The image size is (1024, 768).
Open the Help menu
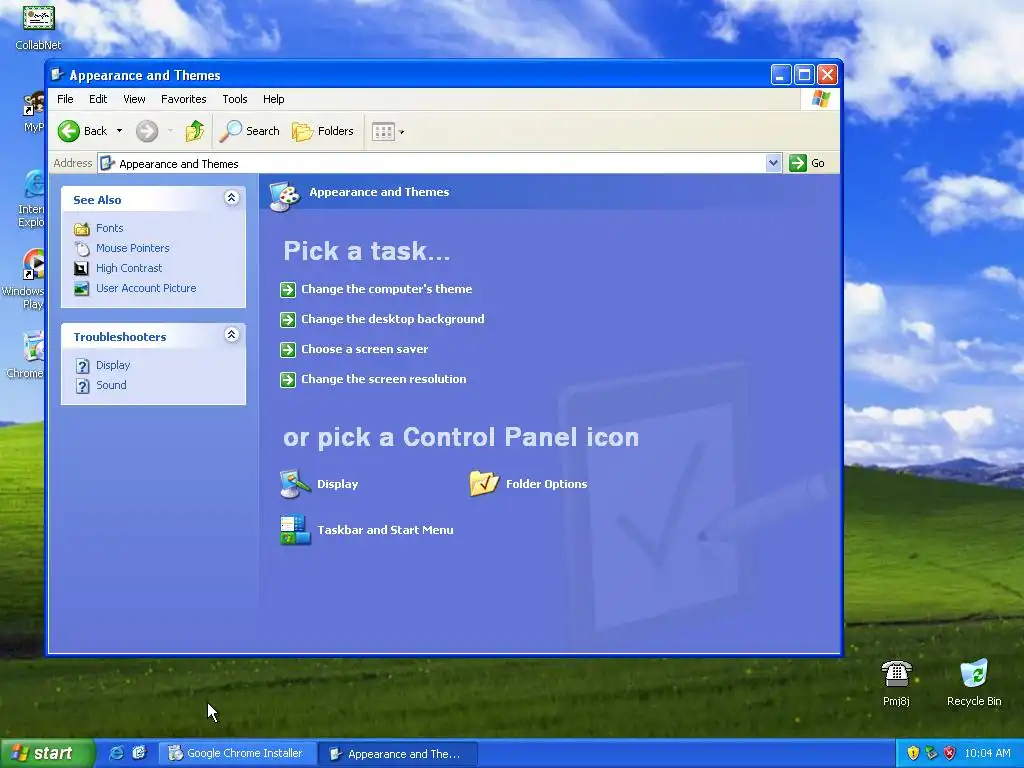coord(274,99)
